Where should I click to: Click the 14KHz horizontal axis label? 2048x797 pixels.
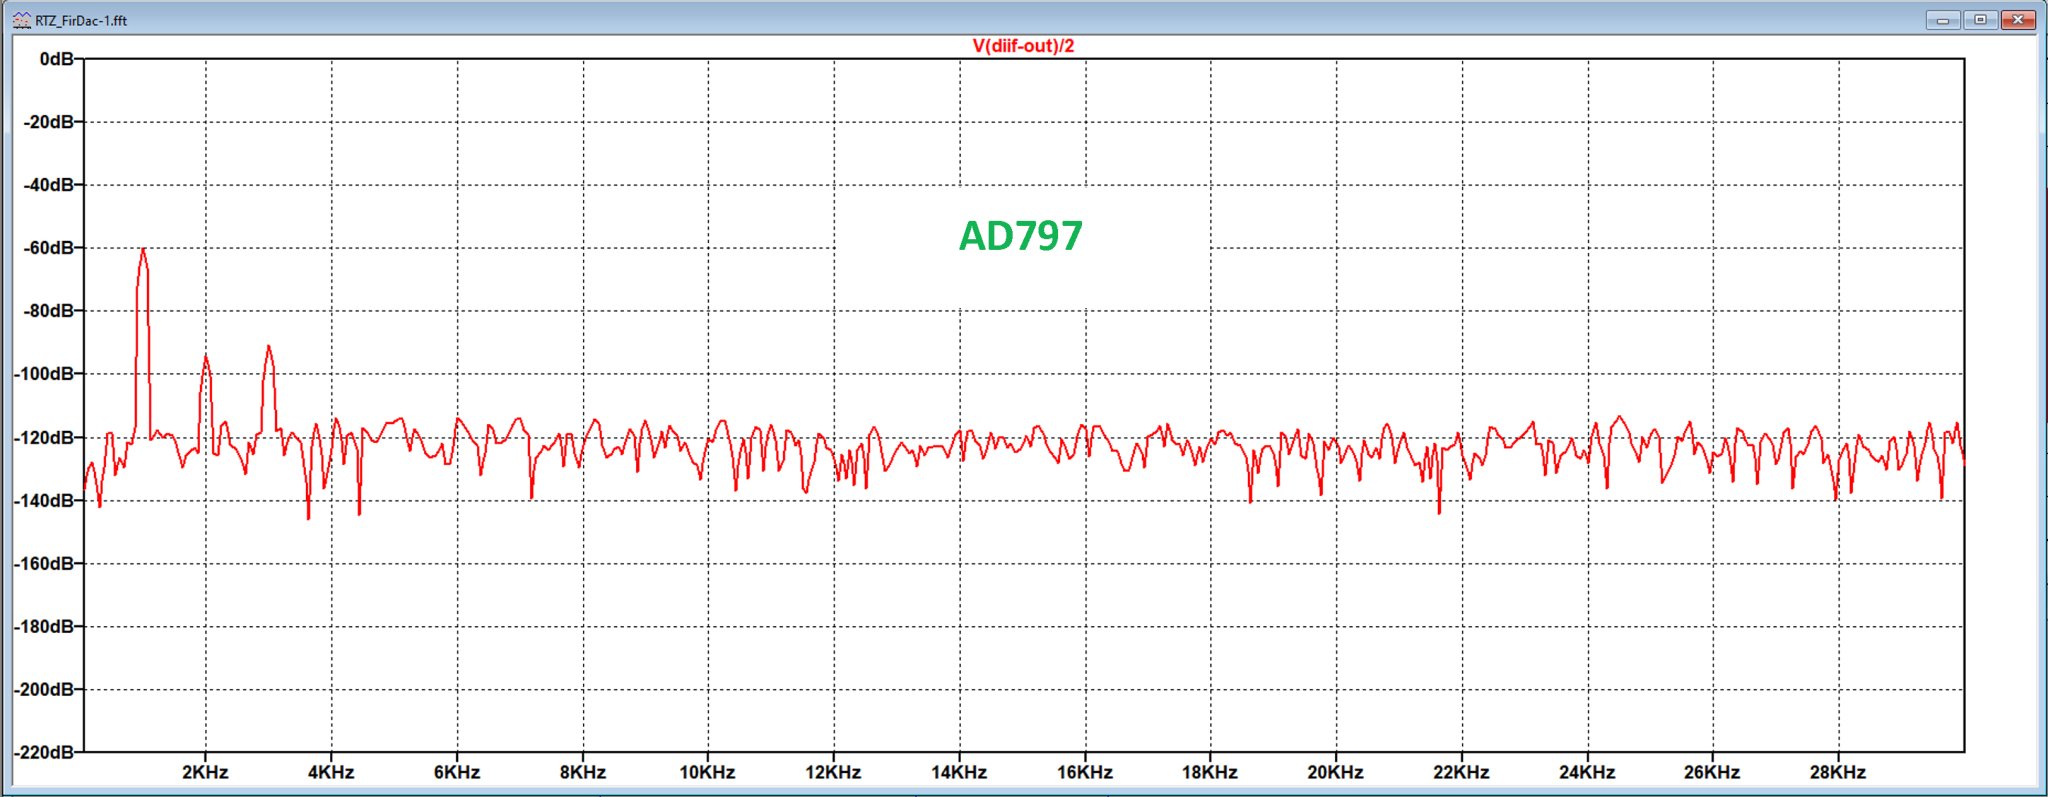[959, 772]
